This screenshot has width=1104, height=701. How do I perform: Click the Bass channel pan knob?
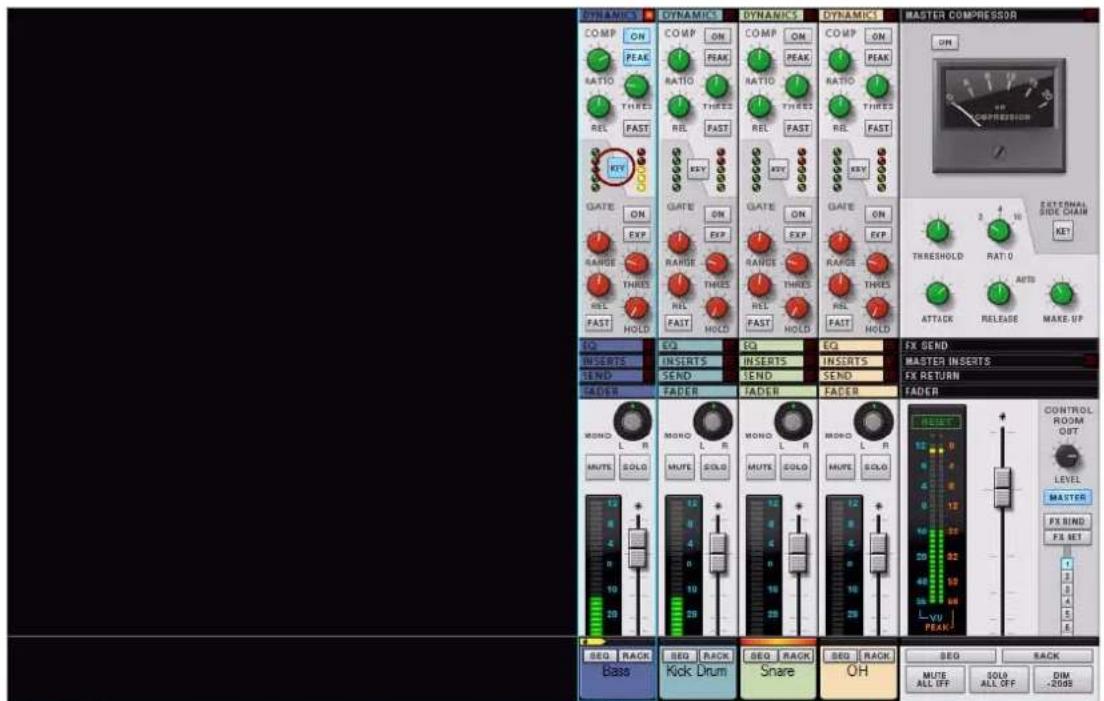click(x=632, y=422)
